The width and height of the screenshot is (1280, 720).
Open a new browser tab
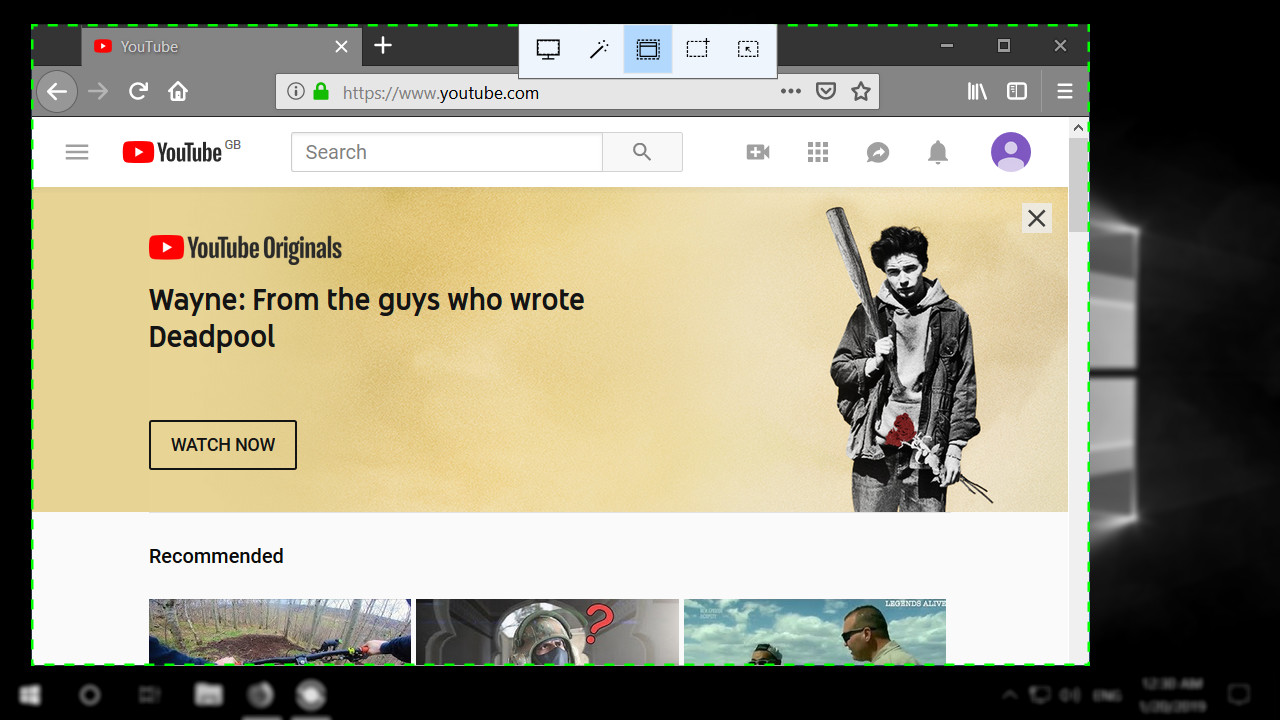click(383, 46)
